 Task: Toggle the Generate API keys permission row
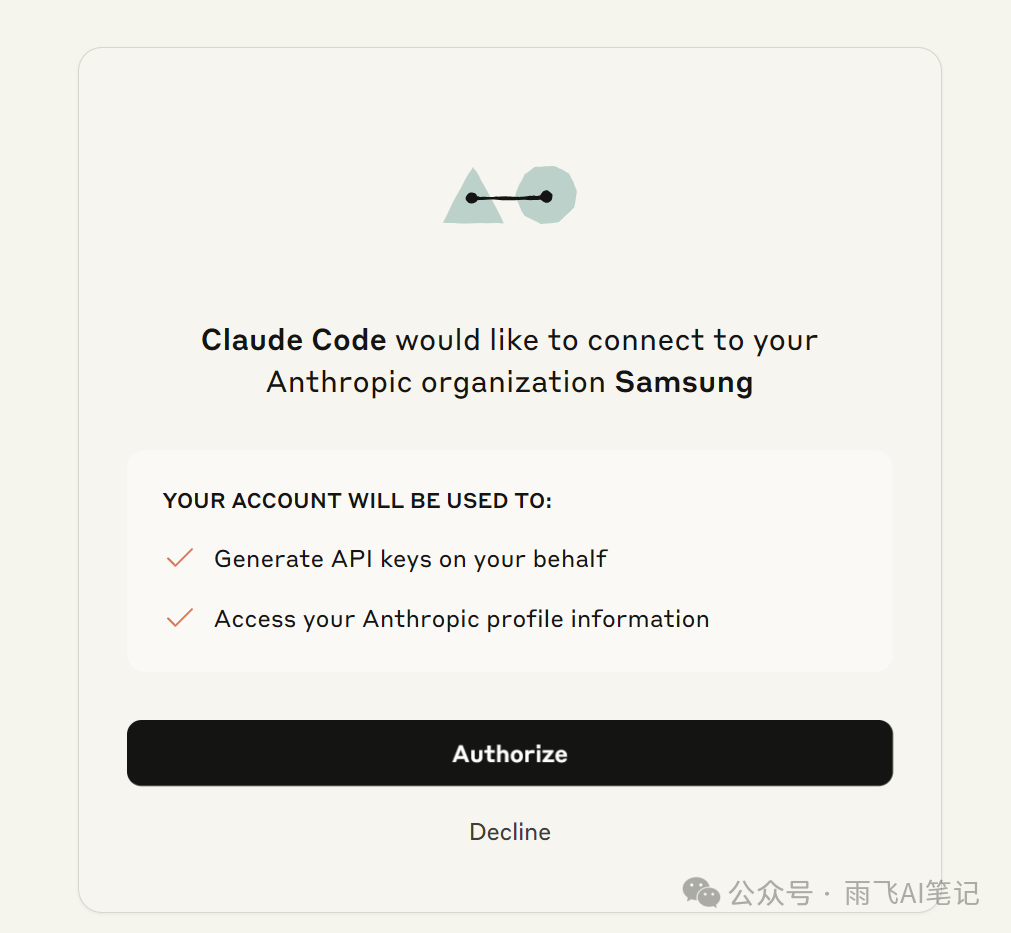(410, 559)
